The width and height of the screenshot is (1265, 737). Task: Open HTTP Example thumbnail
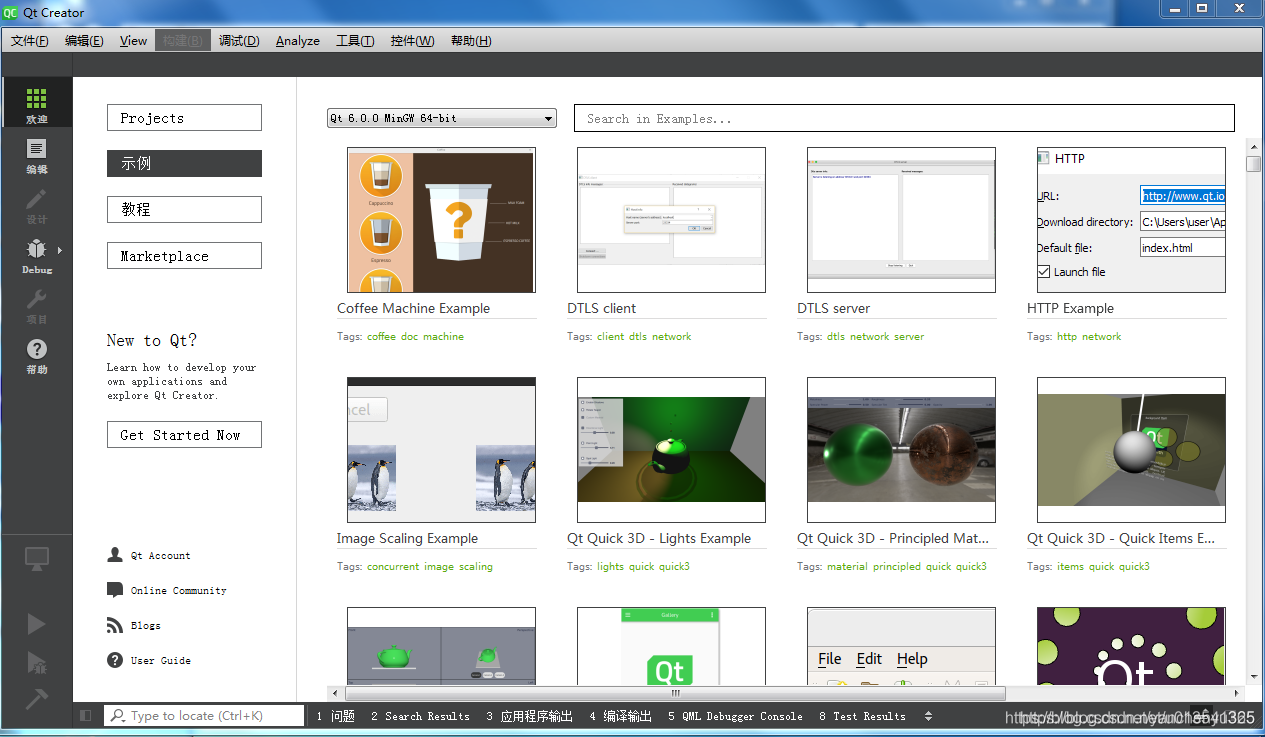tap(1131, 220)
